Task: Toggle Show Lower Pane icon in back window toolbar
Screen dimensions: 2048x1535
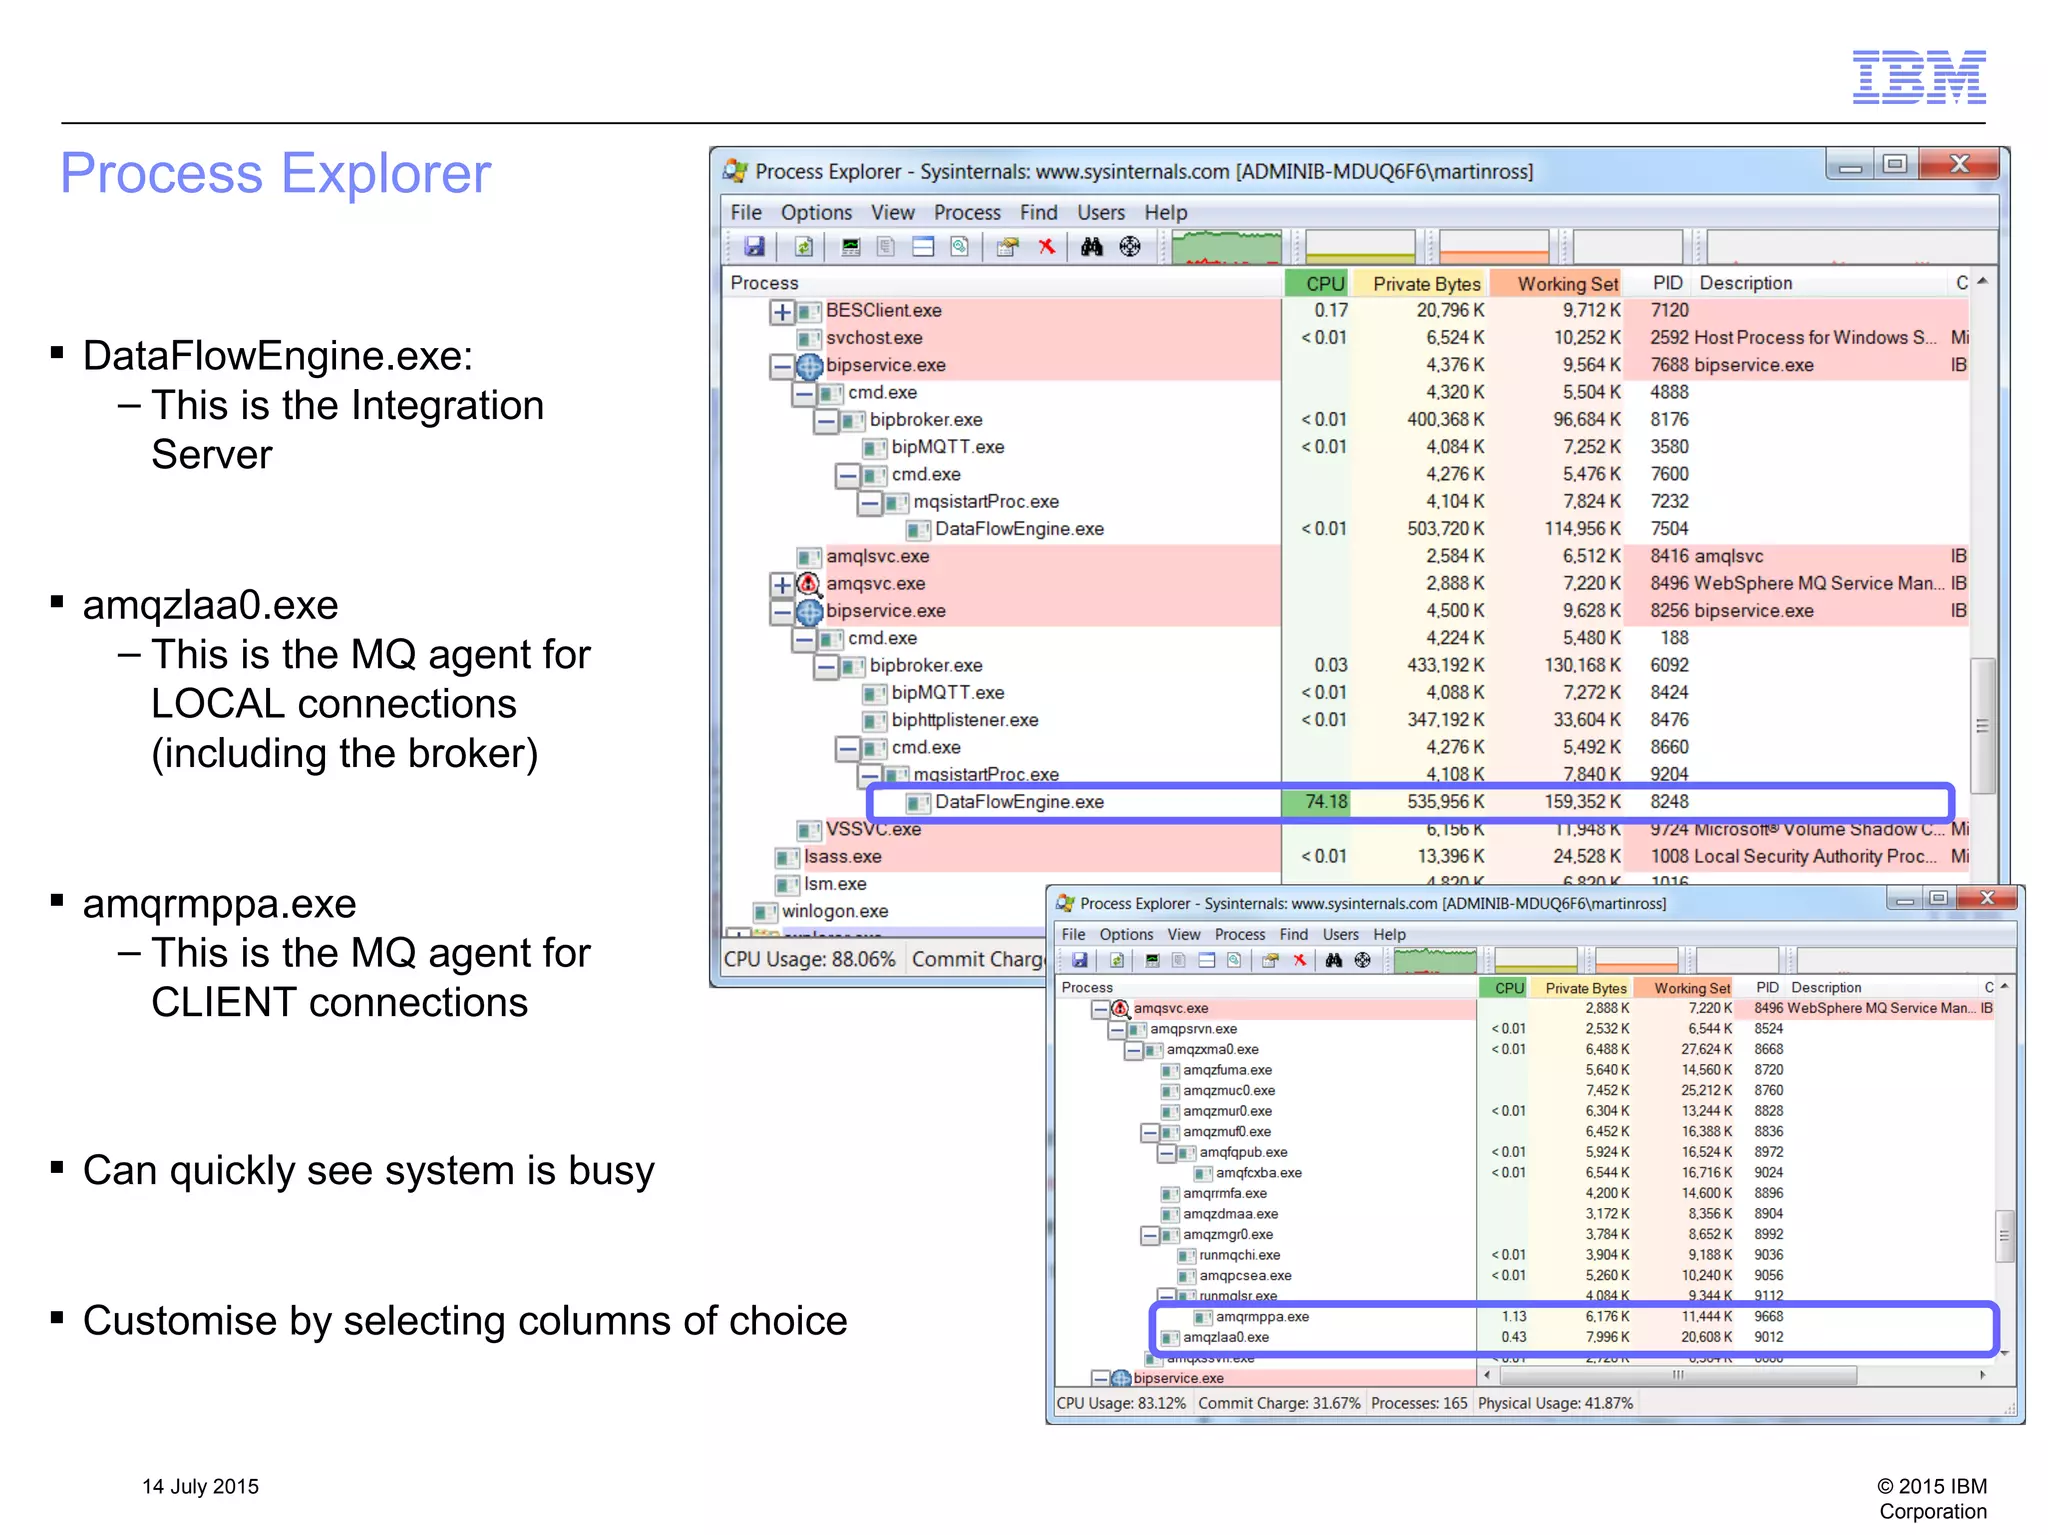Action: [923, 247]
